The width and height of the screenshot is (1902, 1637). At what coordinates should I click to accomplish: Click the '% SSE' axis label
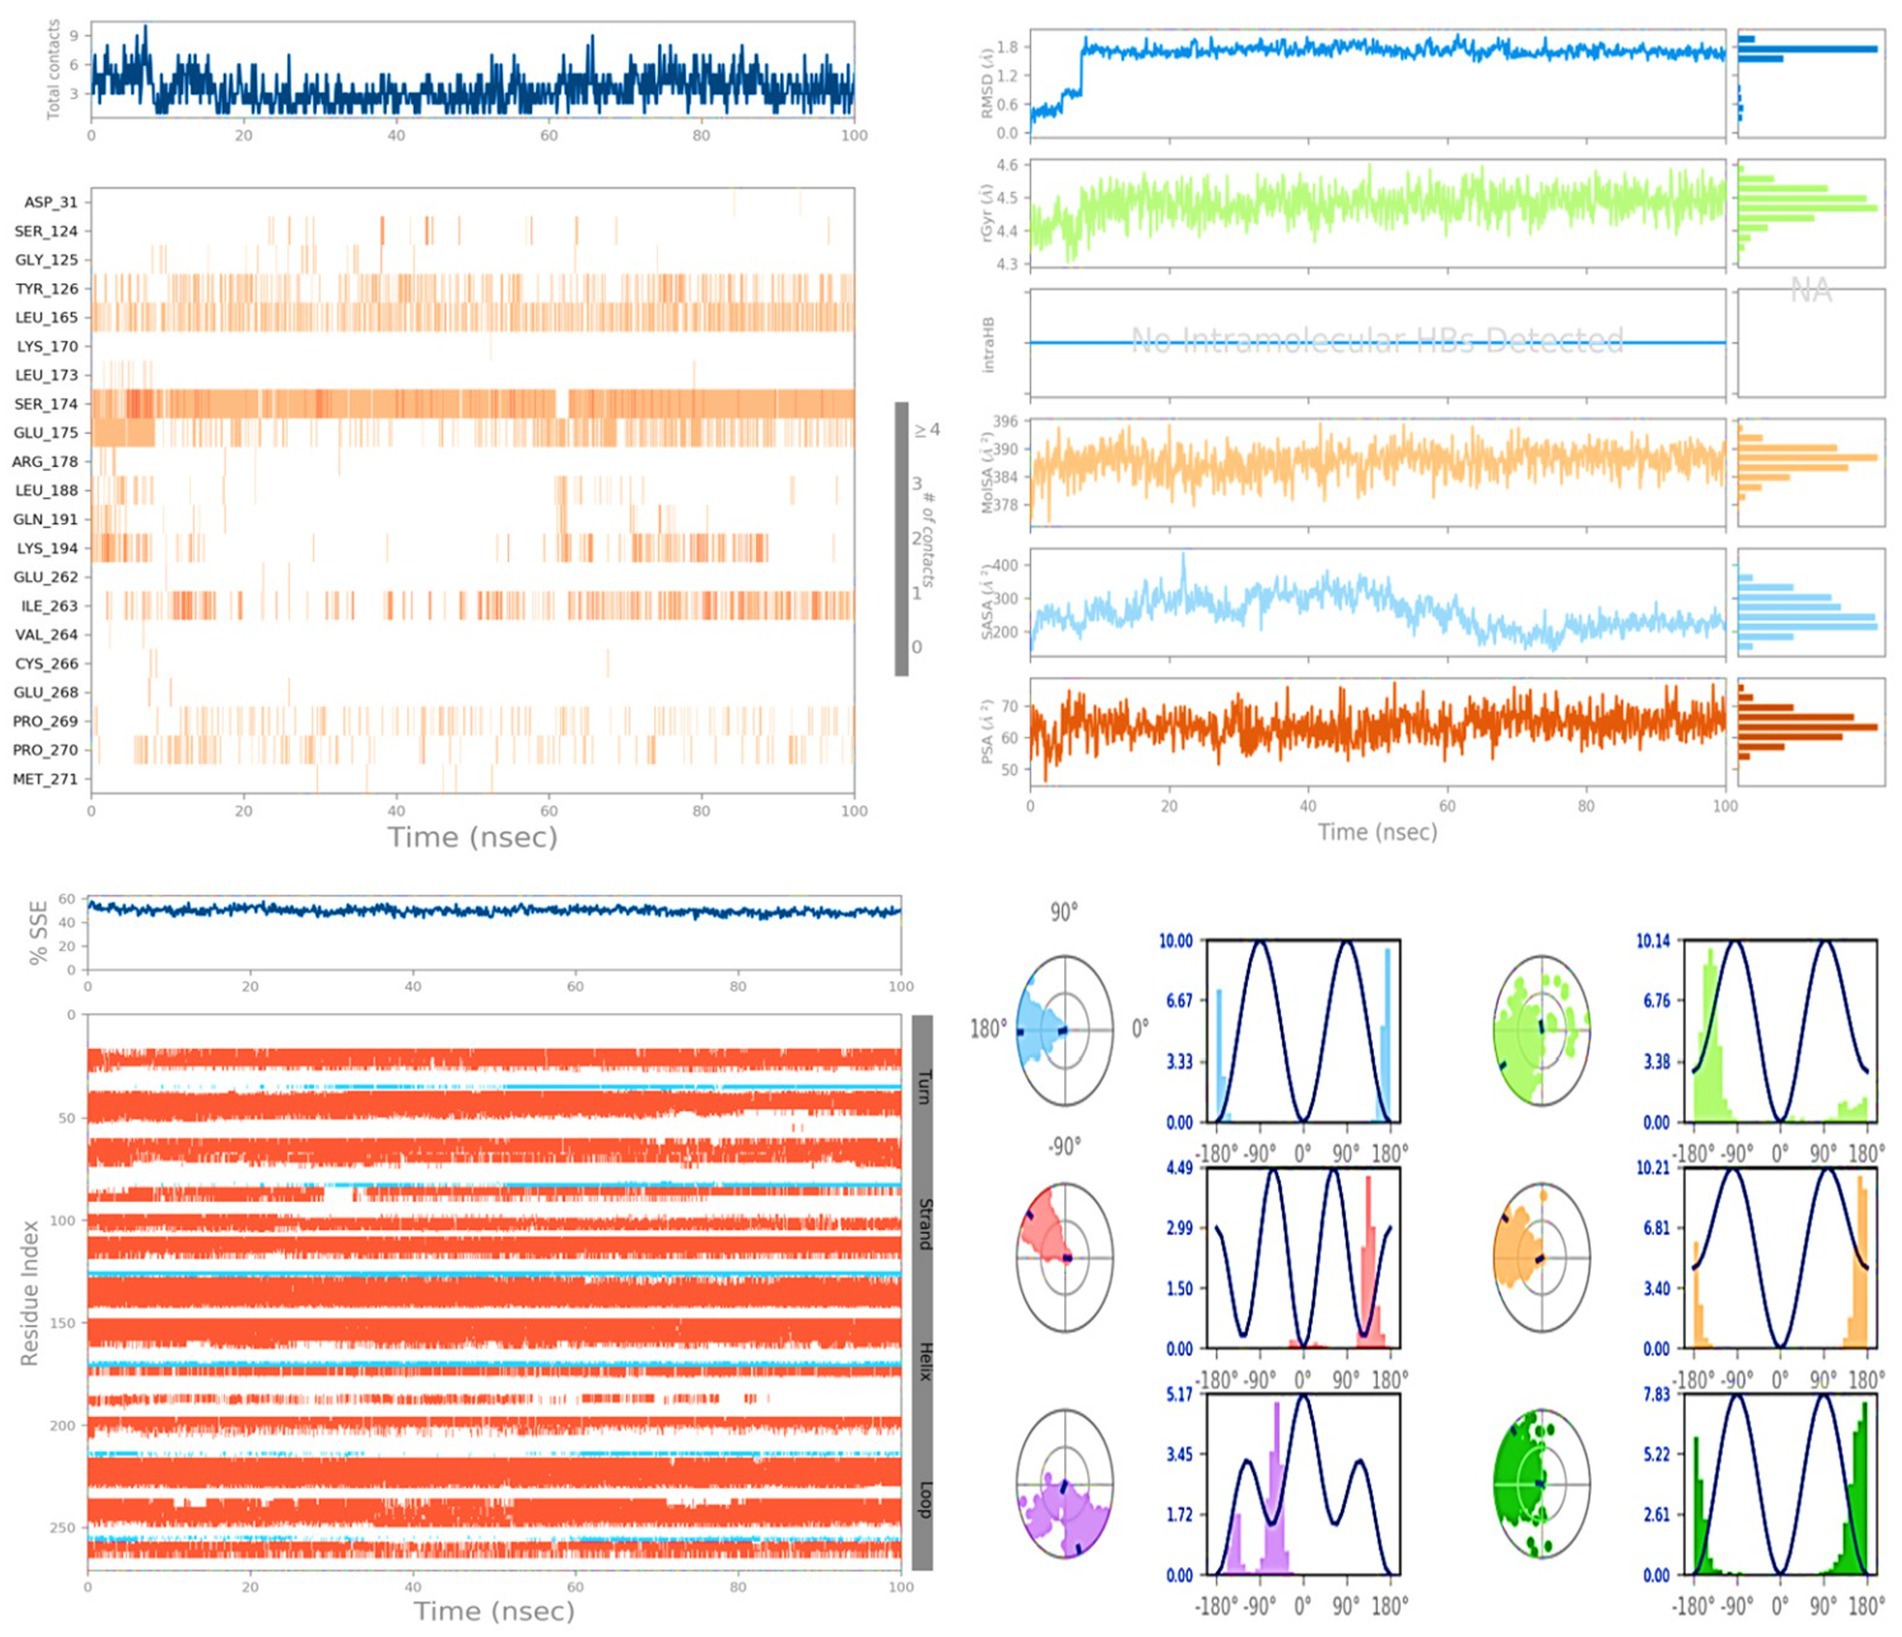(x=38, y=933)
